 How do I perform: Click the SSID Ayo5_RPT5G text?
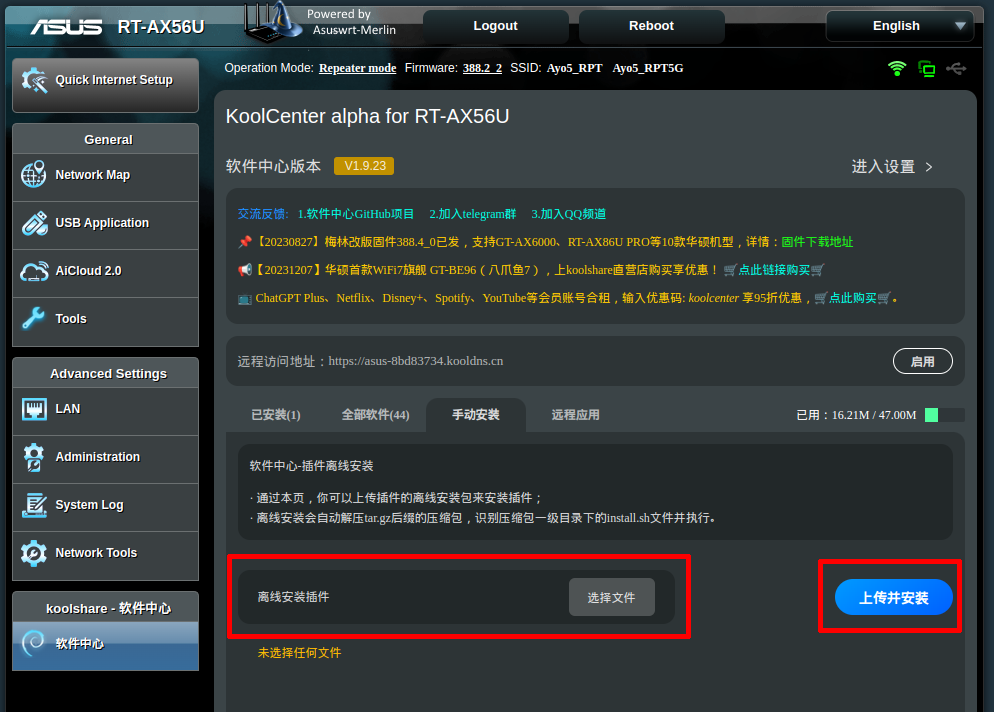648,68
